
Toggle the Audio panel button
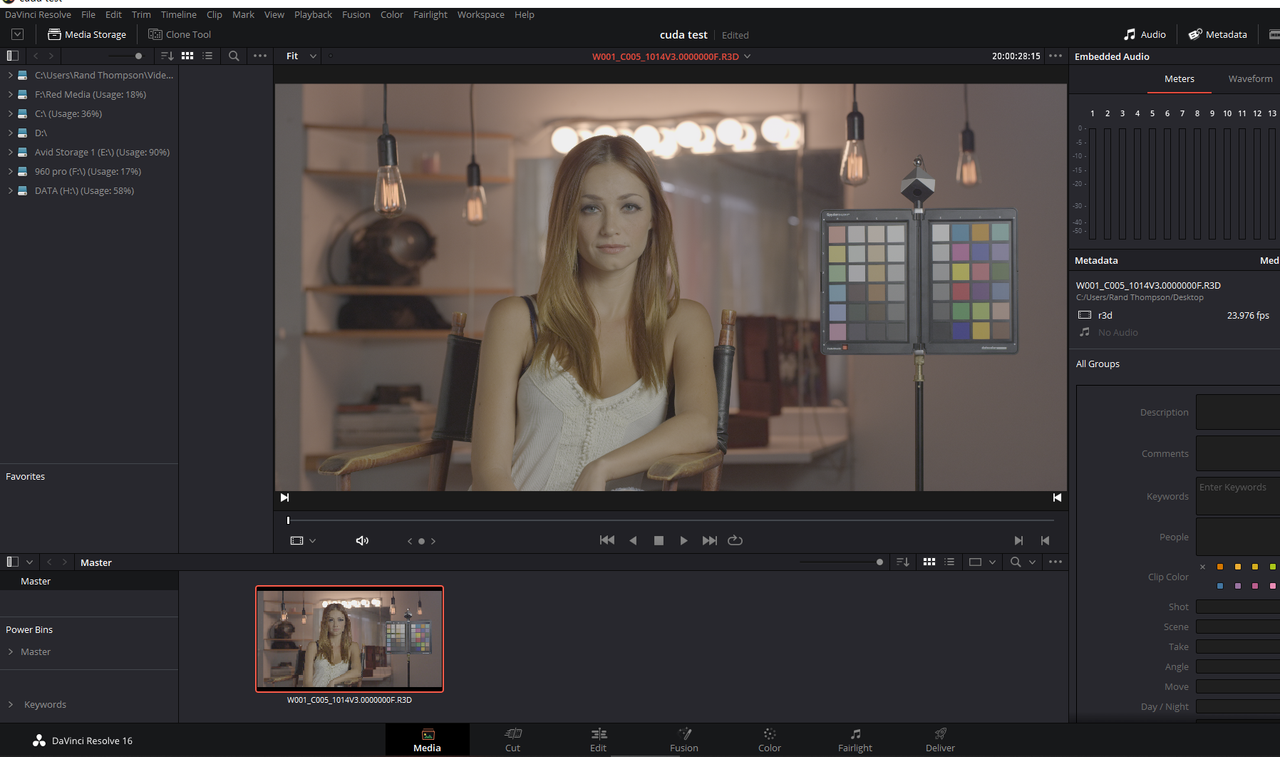pos(1144,34)
